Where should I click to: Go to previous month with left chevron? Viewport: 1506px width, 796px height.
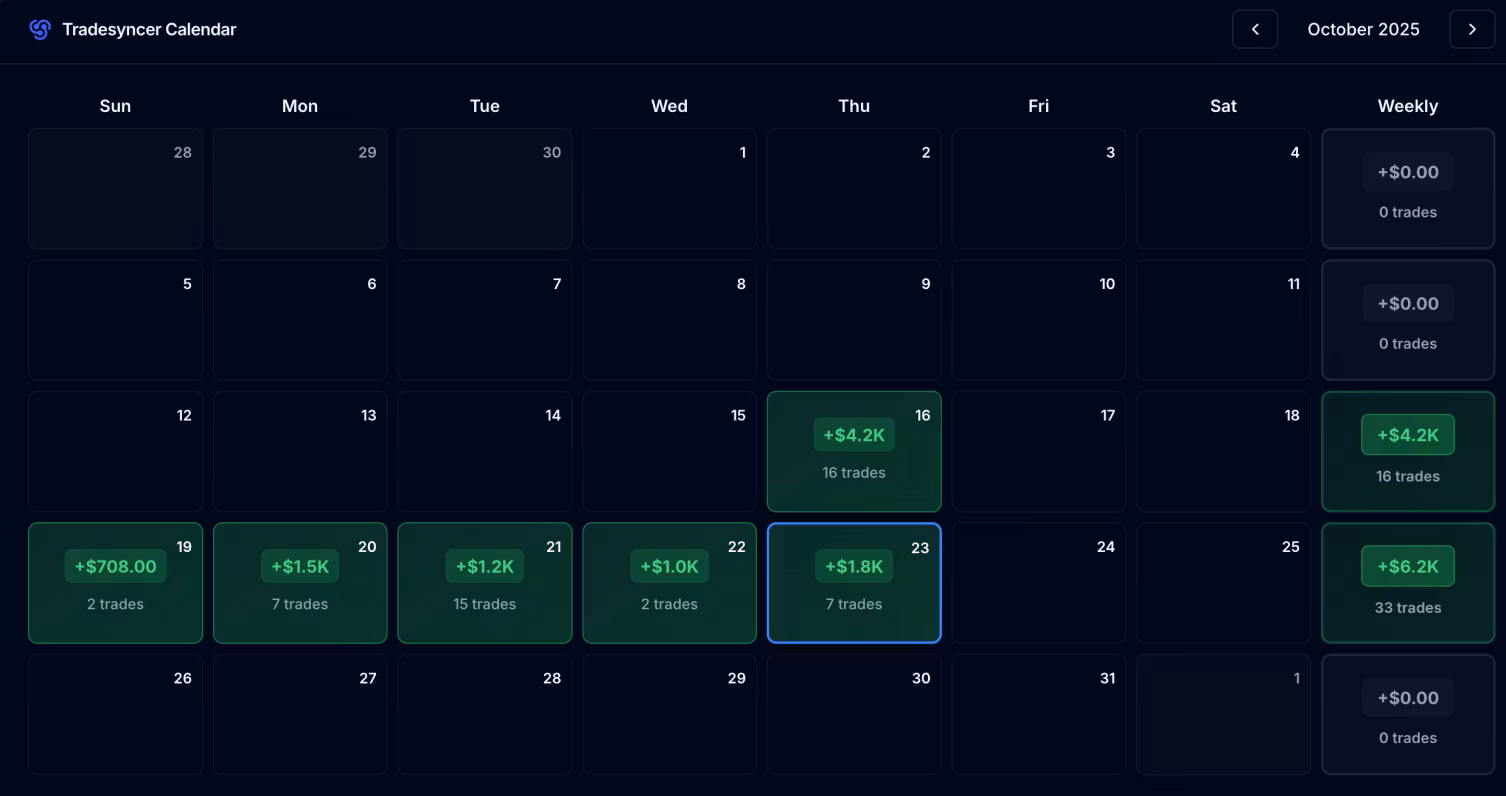(1254, 30)
